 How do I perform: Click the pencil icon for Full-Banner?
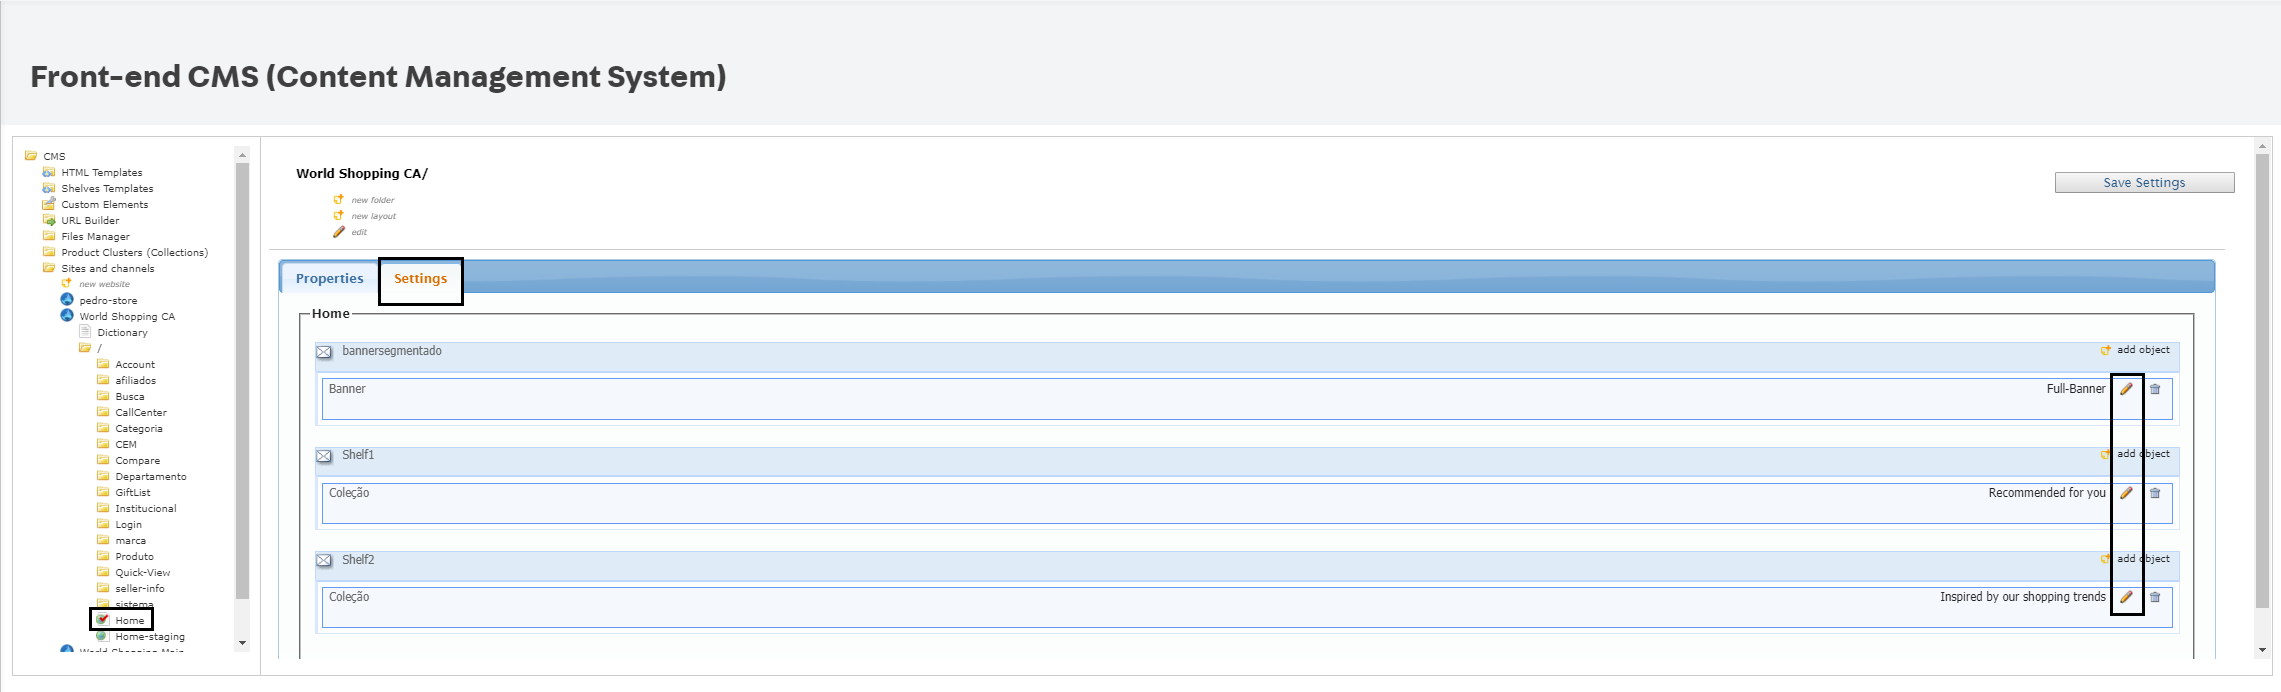pyautogui.click(x=2126, y=389)
